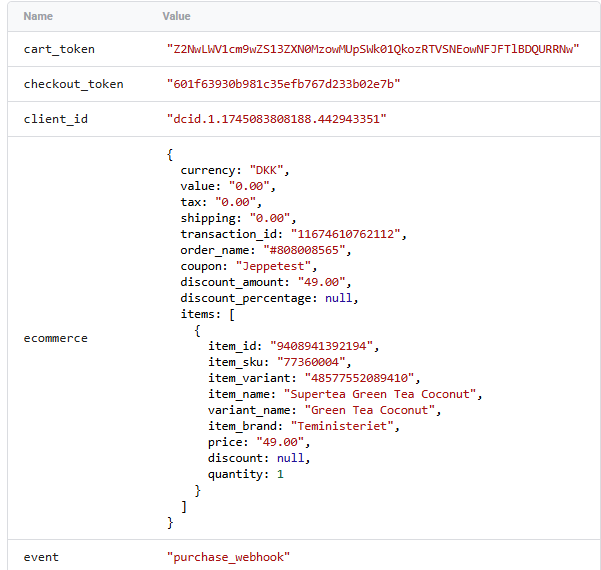The height and width of the screenshot is (570, 601).
Task: Click the coupon "Jeppetest" value
Action: [x=273, y=266]
